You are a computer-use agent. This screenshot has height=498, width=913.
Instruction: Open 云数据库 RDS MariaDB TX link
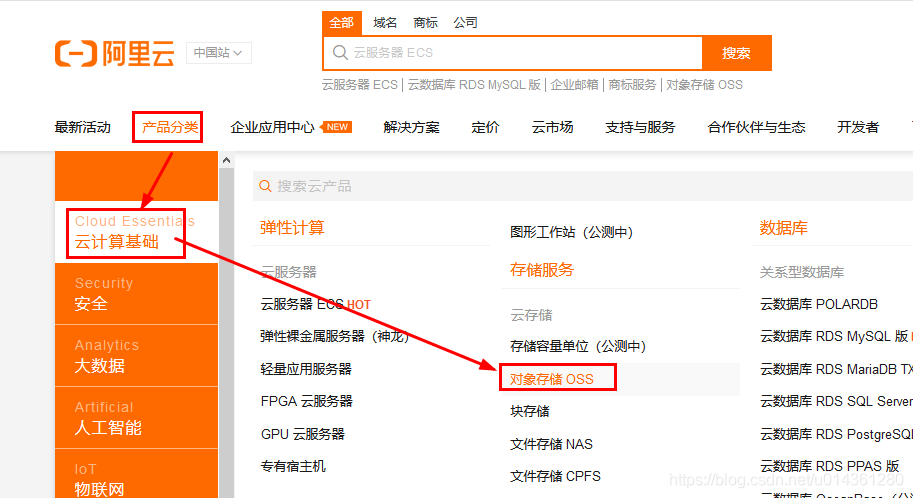click(x=836, y=369)
